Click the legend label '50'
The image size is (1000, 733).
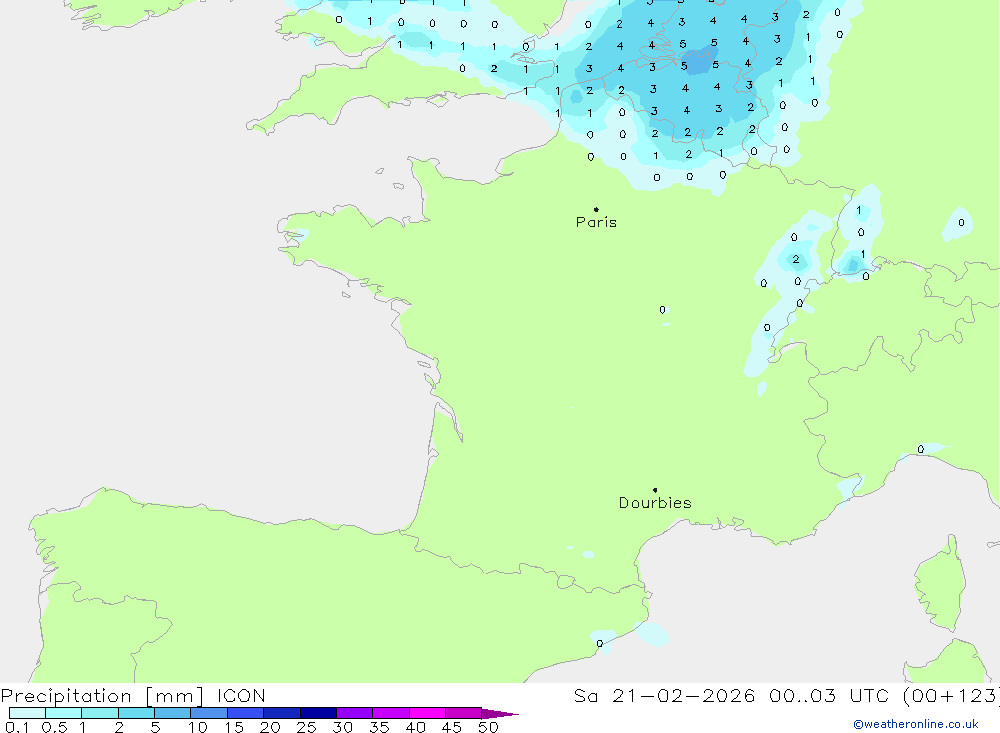(x=488, y=727)
